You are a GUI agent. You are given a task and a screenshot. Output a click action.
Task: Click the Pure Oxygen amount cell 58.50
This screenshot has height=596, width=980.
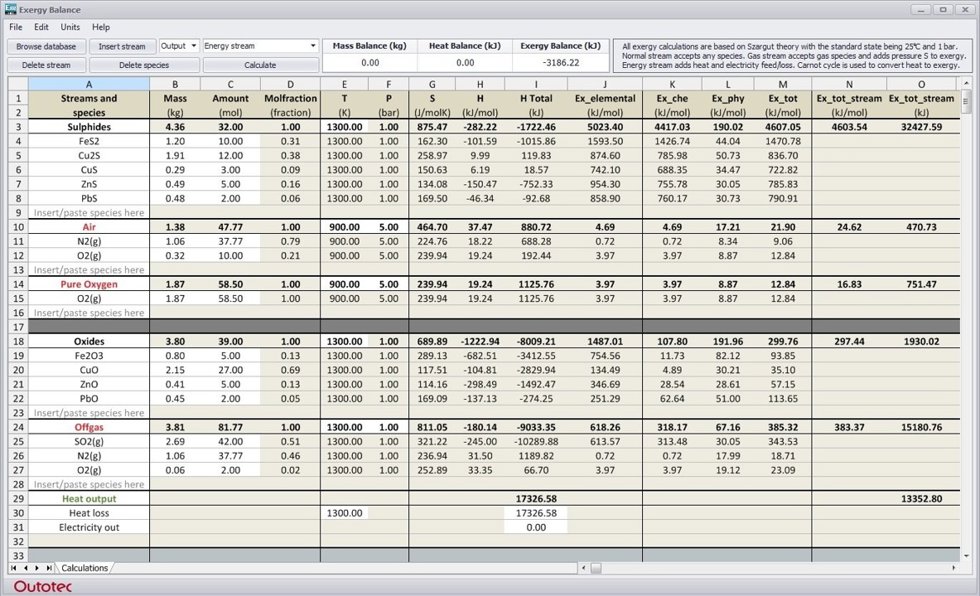(230, 284)
